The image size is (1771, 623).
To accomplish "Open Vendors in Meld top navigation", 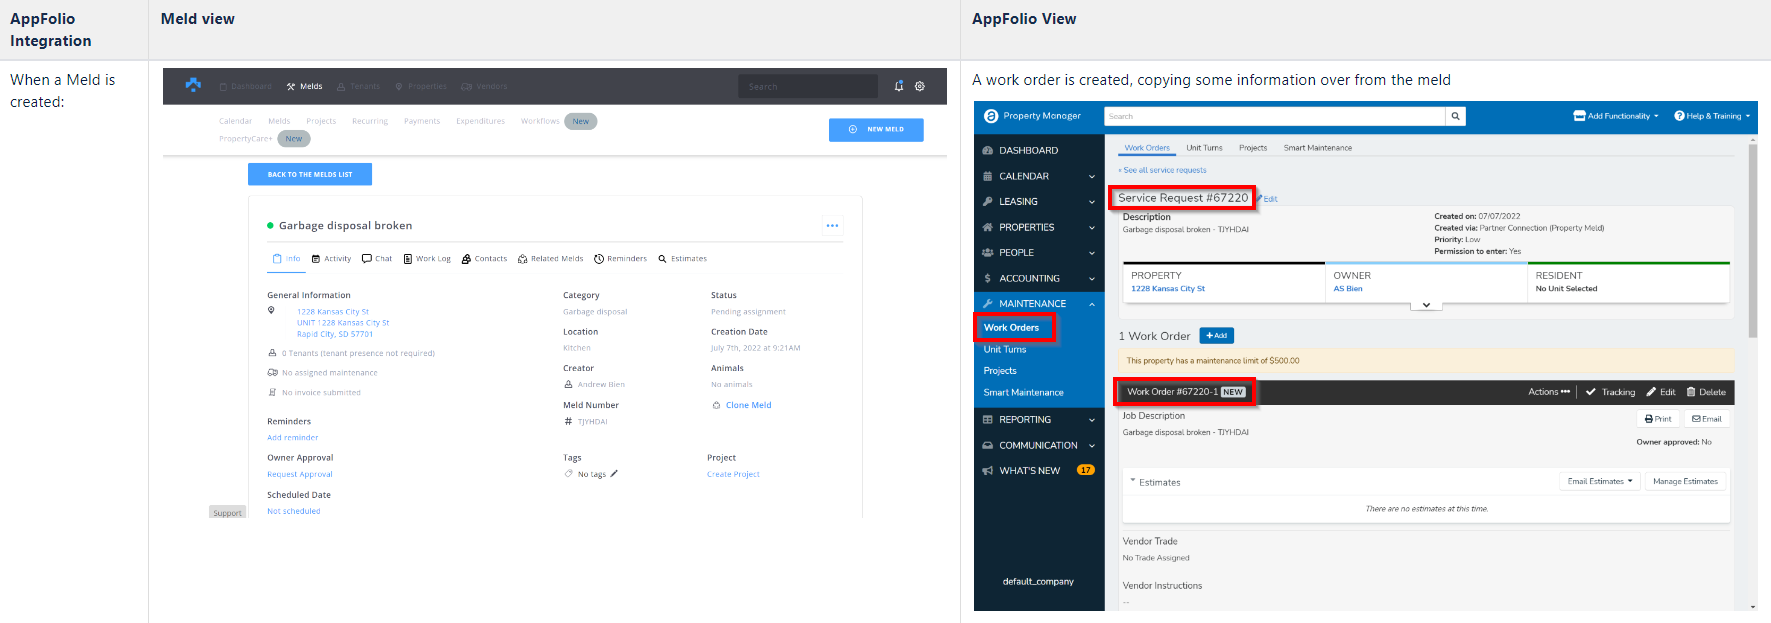I will pyautogui.click(x=484, y=86).
